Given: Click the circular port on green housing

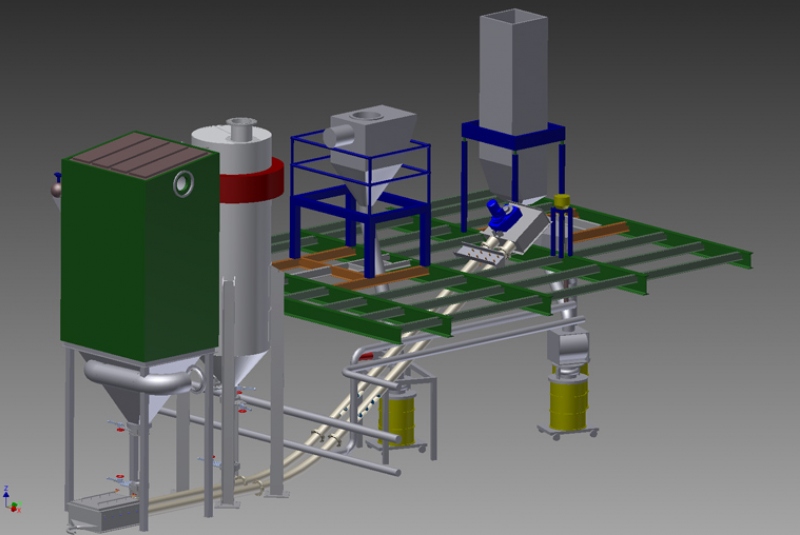Looking at the screenshot, I should coord(182,184).
